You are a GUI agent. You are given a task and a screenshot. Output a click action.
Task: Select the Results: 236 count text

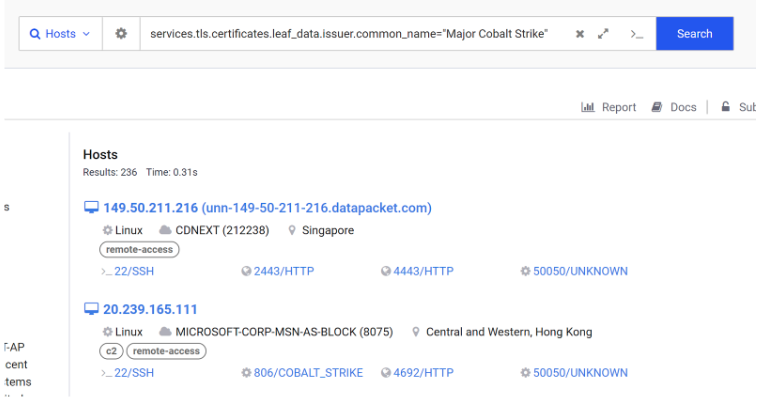click(110, 173)
